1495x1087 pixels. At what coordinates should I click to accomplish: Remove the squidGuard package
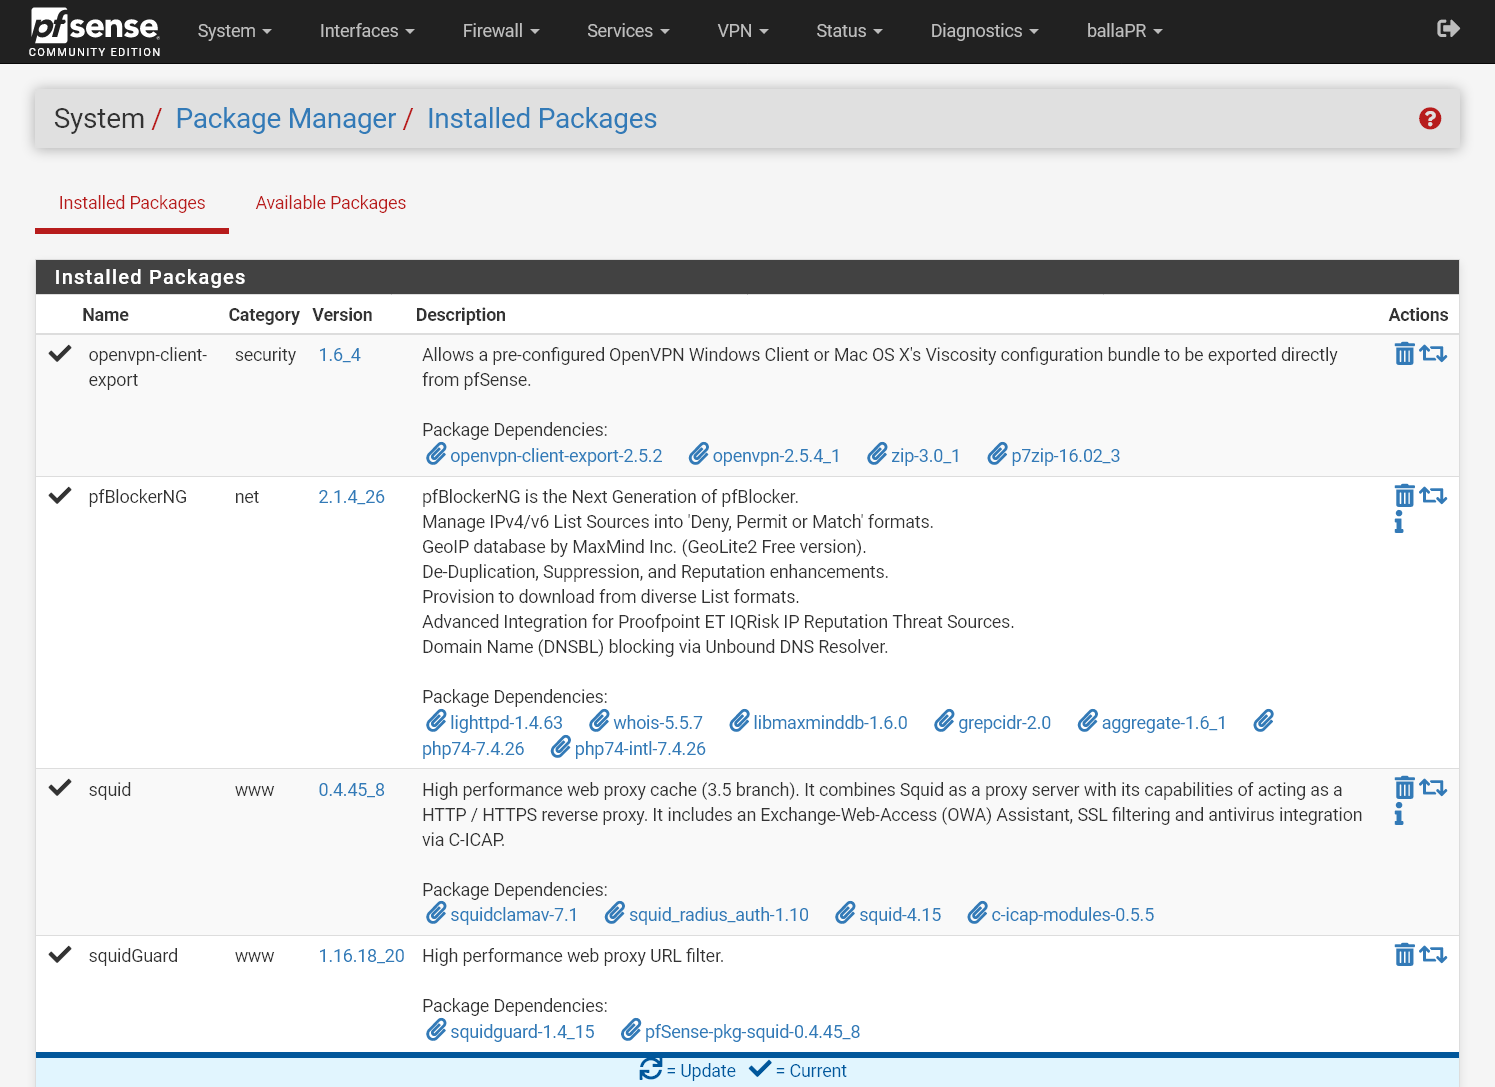(1404, 955)
